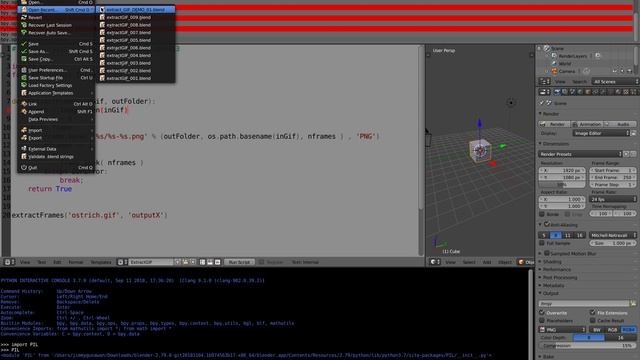Toggle the Full Sample checkbox

coord(542,243)
